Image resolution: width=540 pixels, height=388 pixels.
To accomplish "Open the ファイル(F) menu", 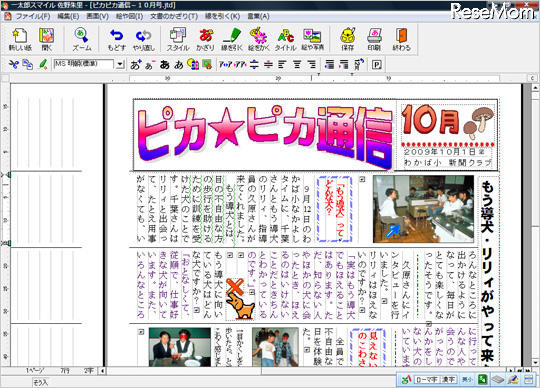I will coord(33,16).
